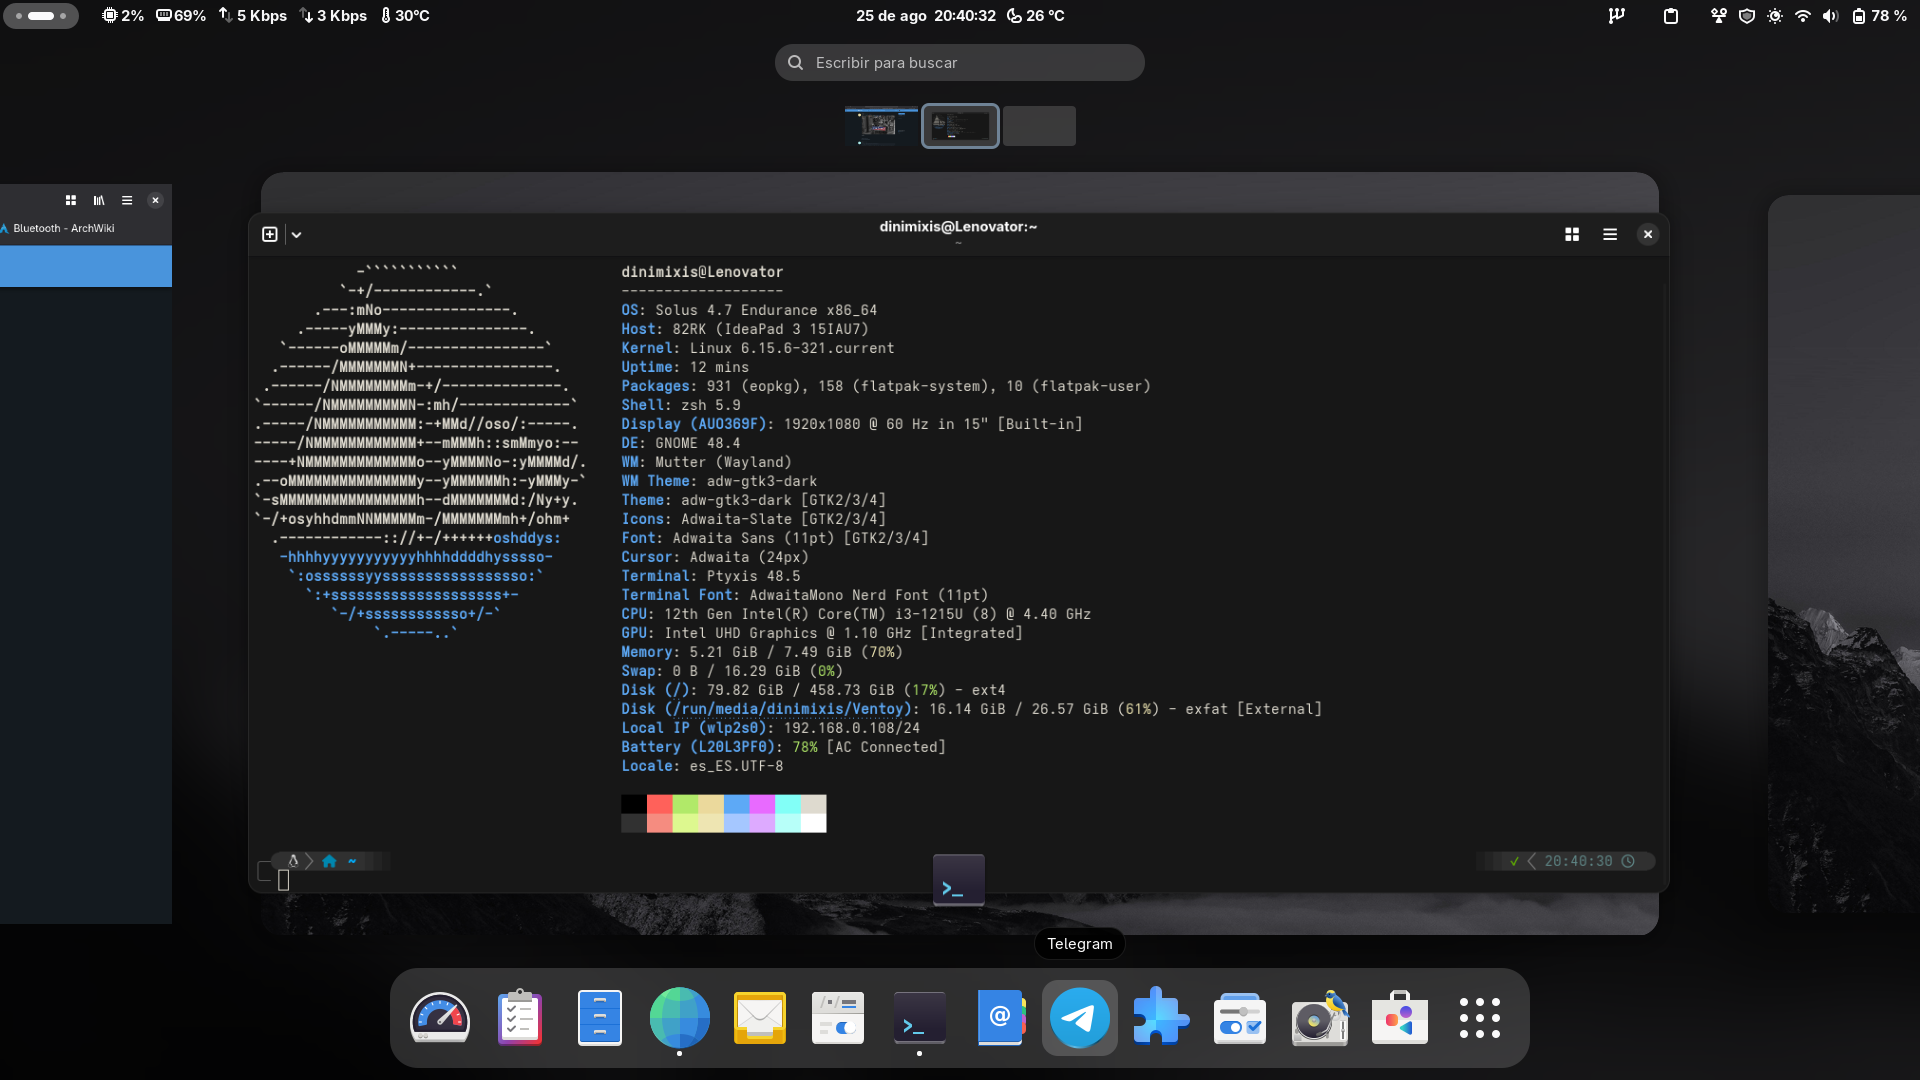This screenshot has width=1920, height=1080.
Task: Click the 3 Kbps download speed indicator
Action: point(333,16)
